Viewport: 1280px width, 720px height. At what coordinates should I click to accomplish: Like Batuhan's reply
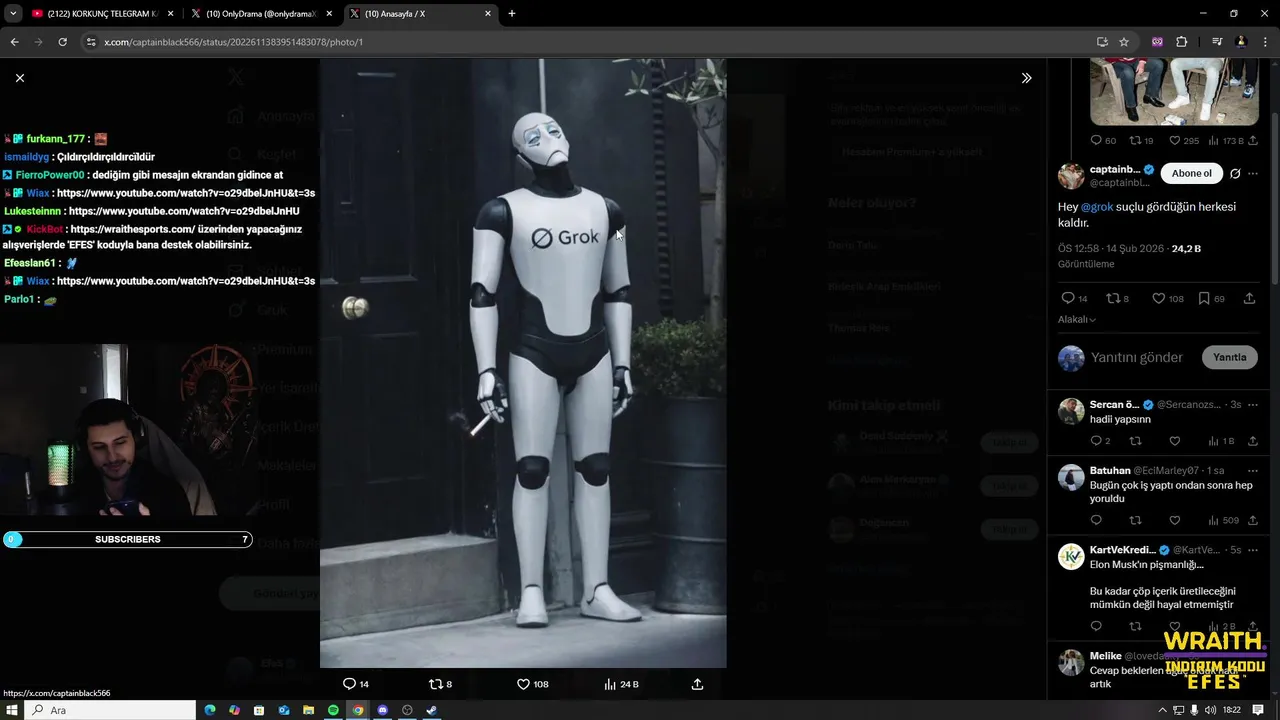coord(1175,520)
